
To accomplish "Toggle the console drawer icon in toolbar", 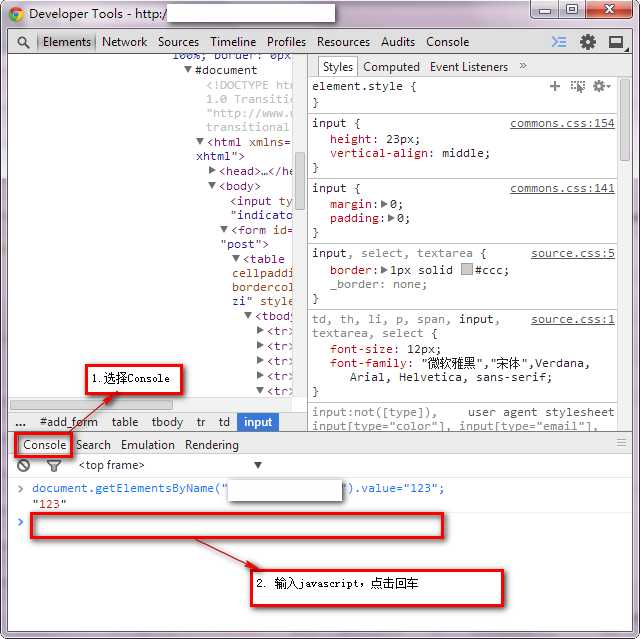I will (559, 42).
